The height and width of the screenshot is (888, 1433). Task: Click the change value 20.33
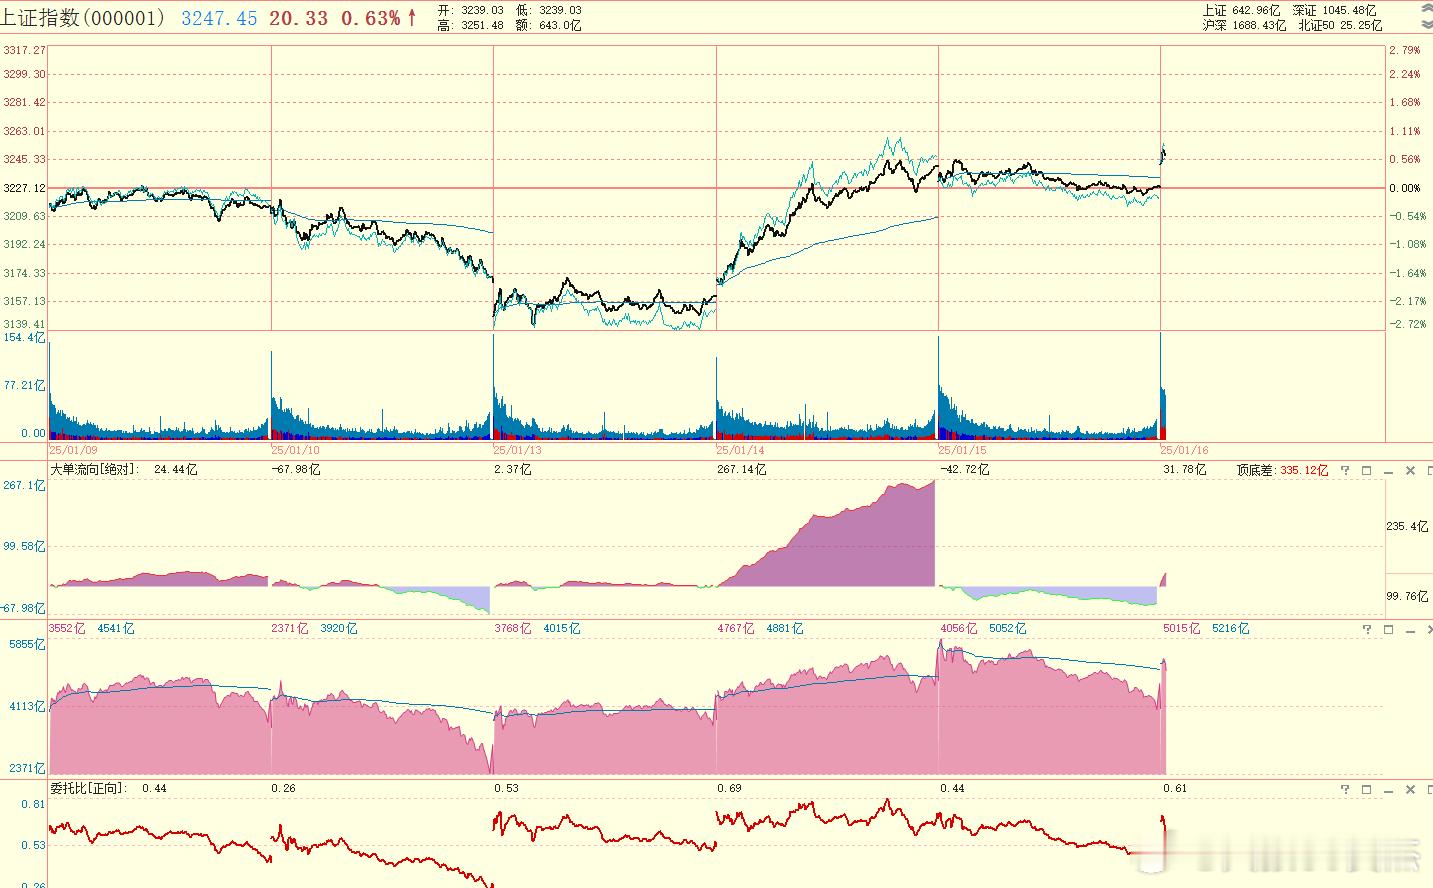pos(298,18)
